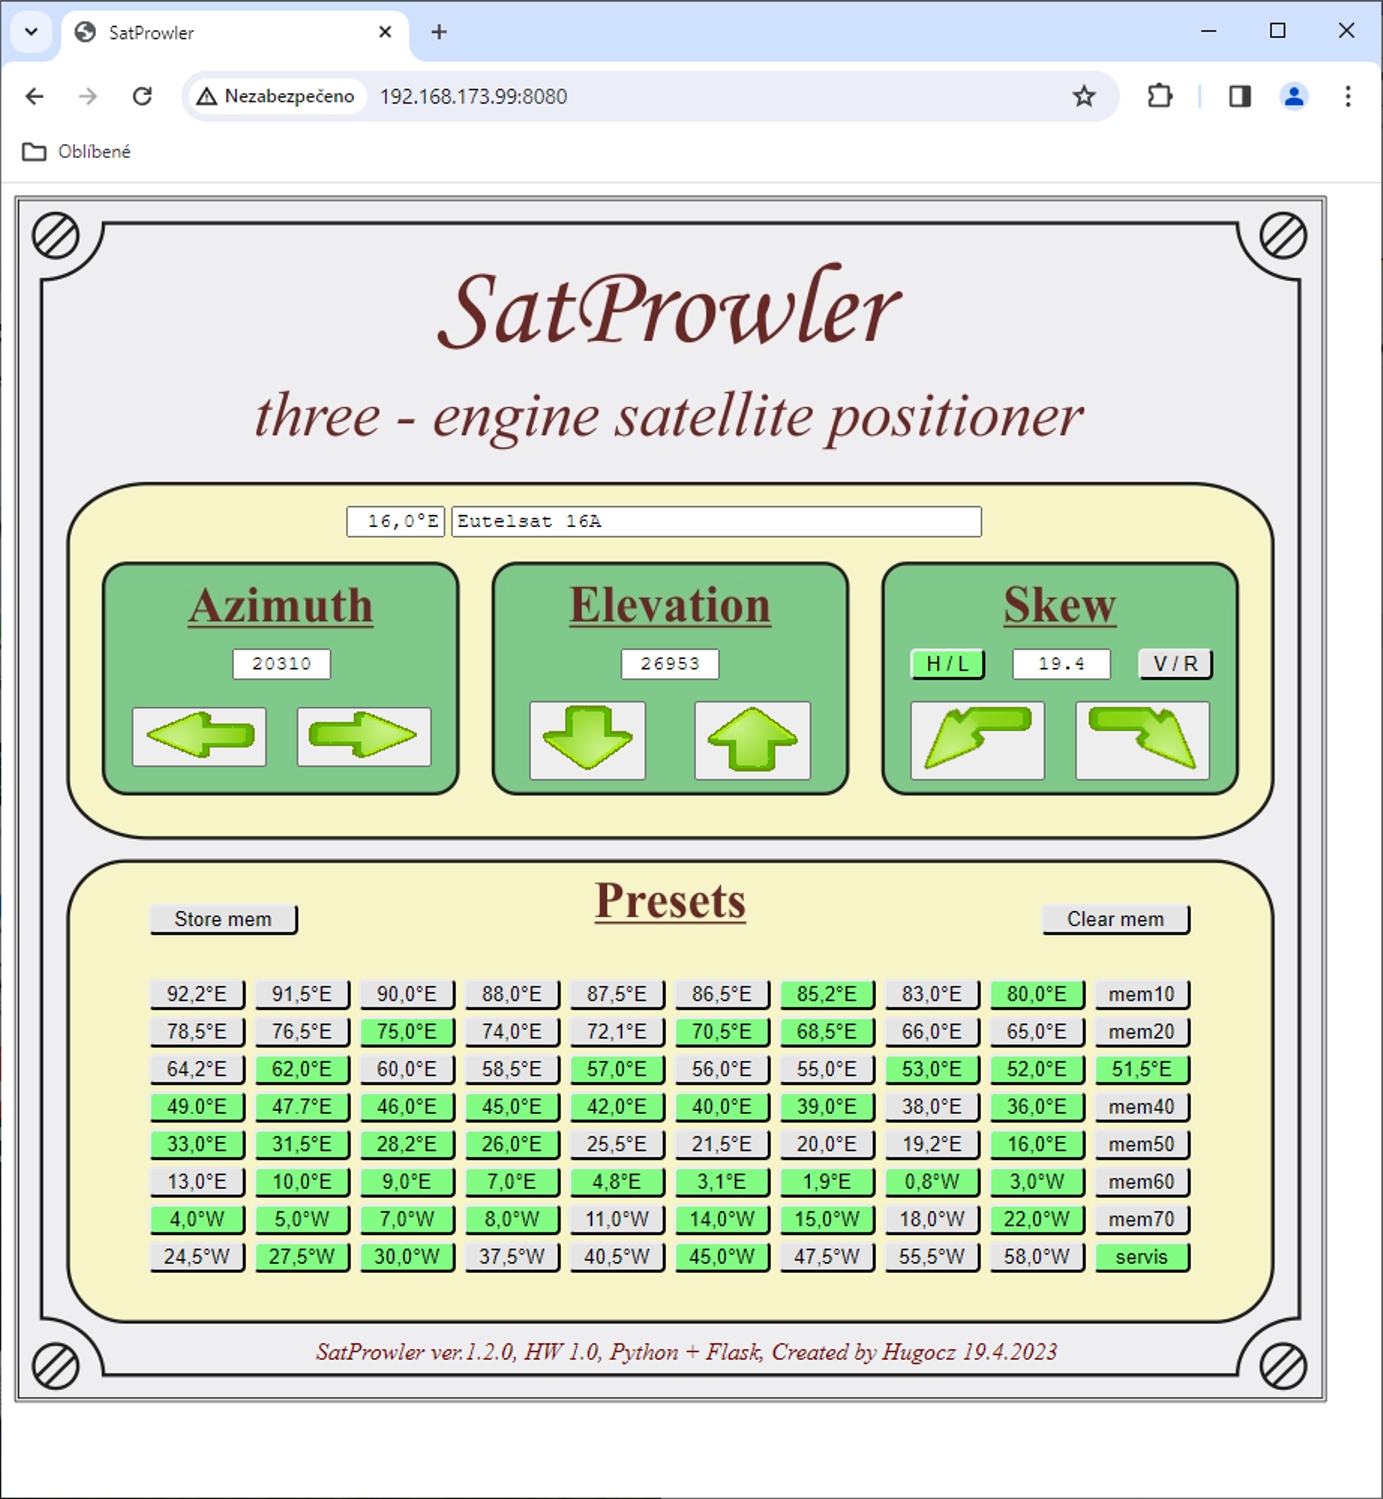Screen dimensions: 1383x1499
Task: Expand the tab search dropdown
Action: coord(31,32)
